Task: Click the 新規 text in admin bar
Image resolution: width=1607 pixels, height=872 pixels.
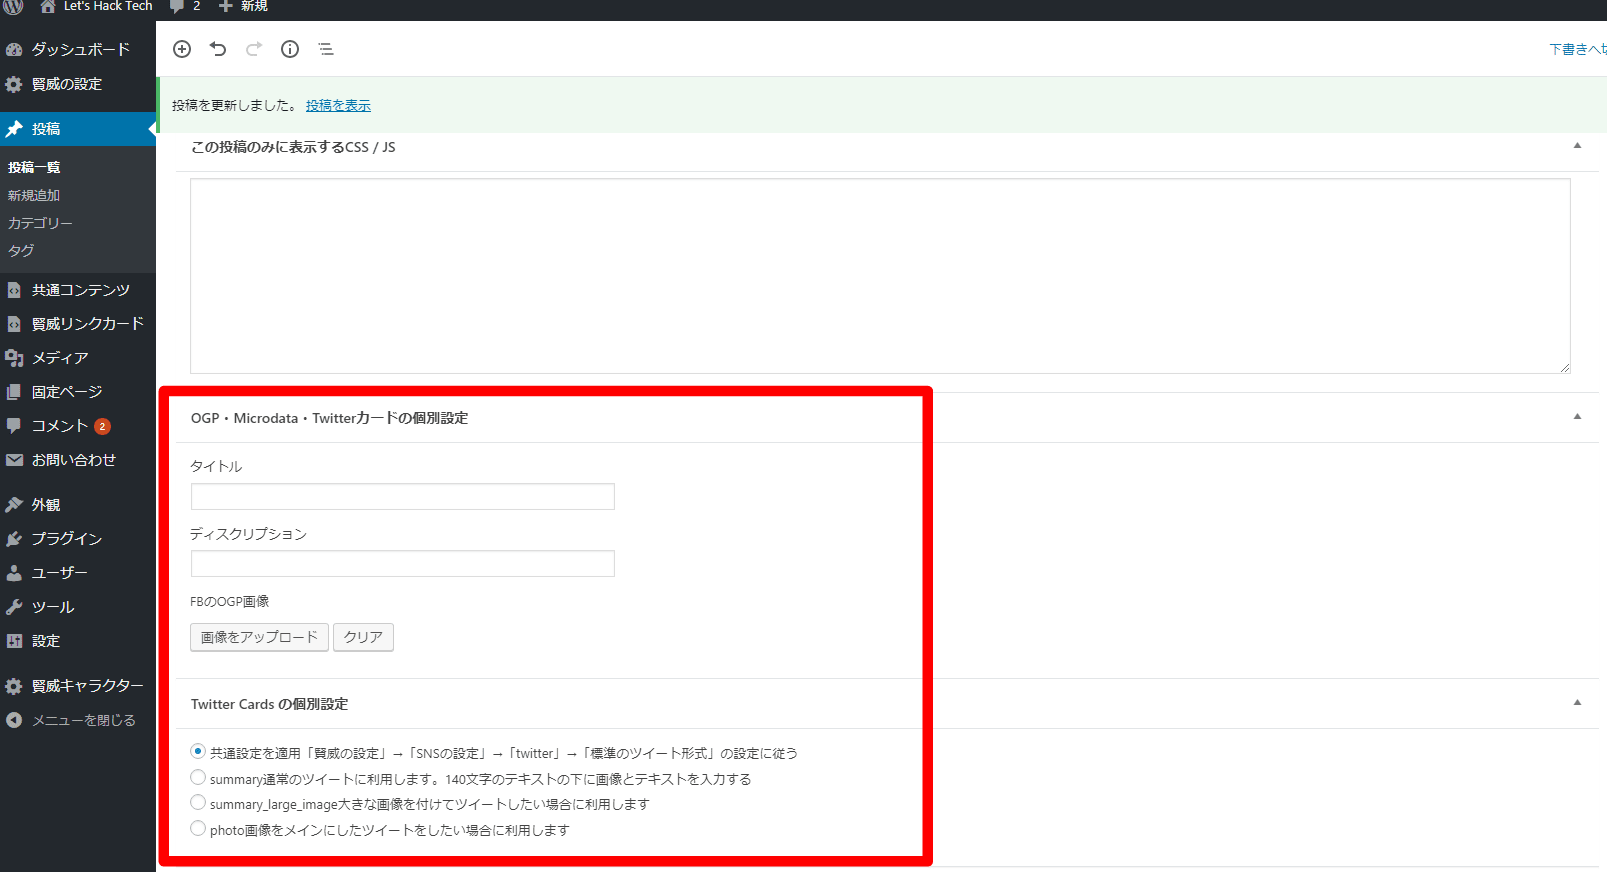Action: [254, 6]
